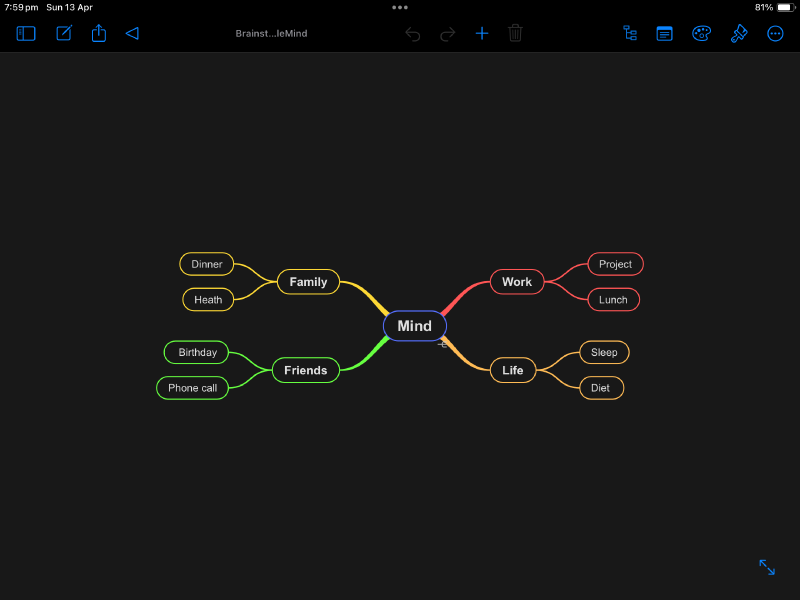This screenshot has height=600, width=800.
Task: Select the style paintbrush icon
Action: pos(738,33)
